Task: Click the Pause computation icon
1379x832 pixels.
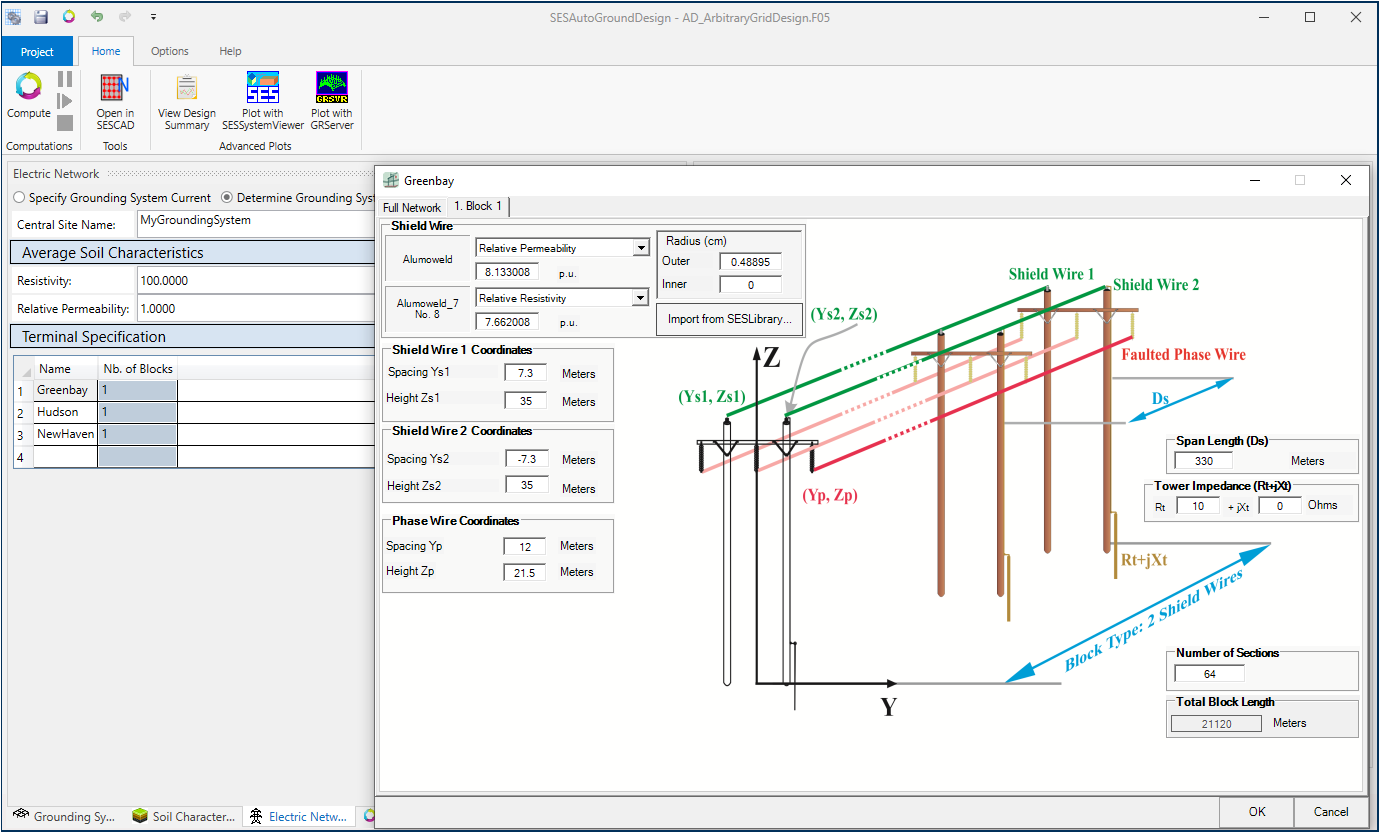Action: tap(64, 79)
